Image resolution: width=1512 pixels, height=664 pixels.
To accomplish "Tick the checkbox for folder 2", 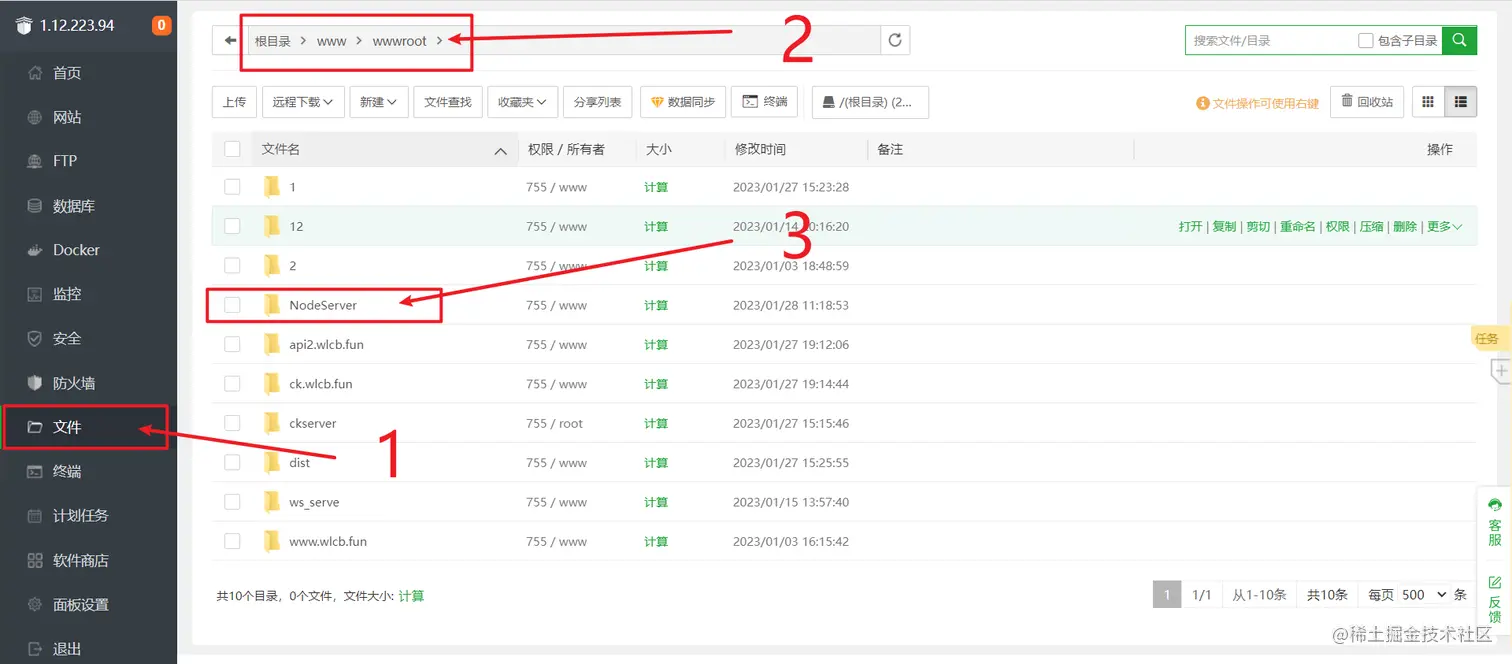I will point(232,265).
